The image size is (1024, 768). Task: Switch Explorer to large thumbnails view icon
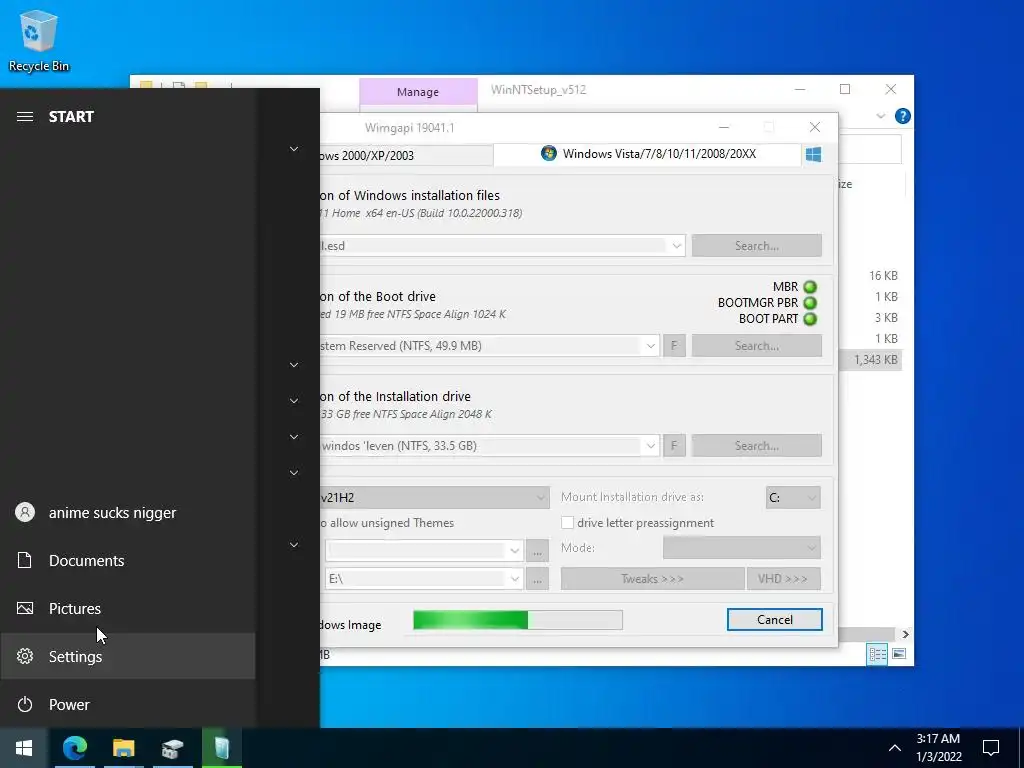(899, 654)
